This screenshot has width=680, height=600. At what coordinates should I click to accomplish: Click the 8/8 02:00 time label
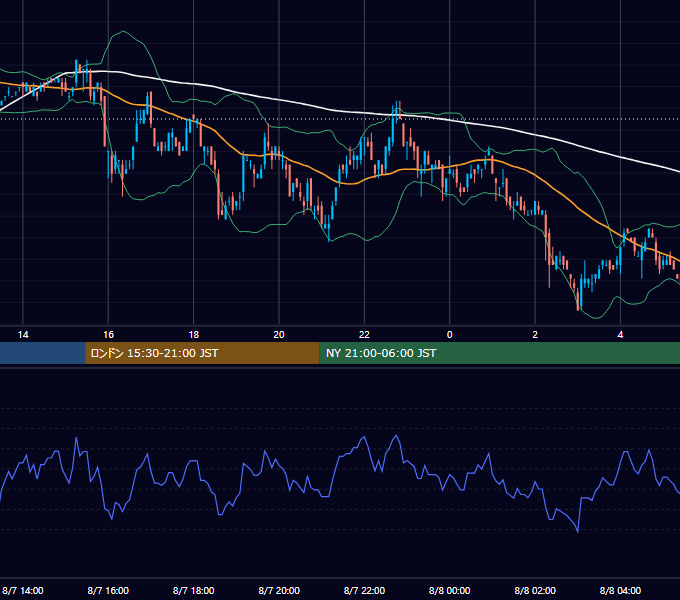535,590
